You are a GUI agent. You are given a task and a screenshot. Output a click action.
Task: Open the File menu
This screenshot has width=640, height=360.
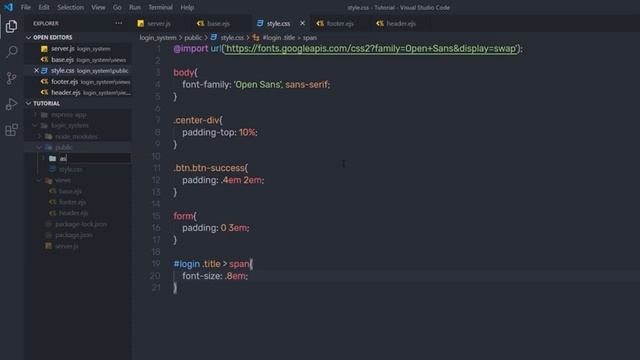click(x=26, y=7)
